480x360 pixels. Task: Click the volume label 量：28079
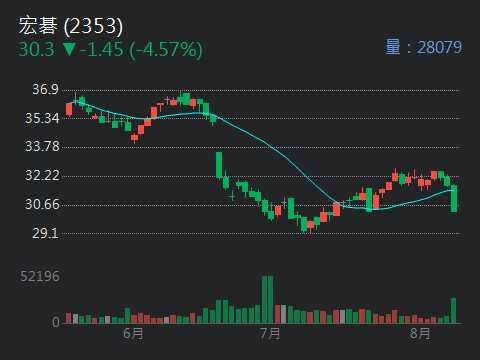tap(423, 47)
